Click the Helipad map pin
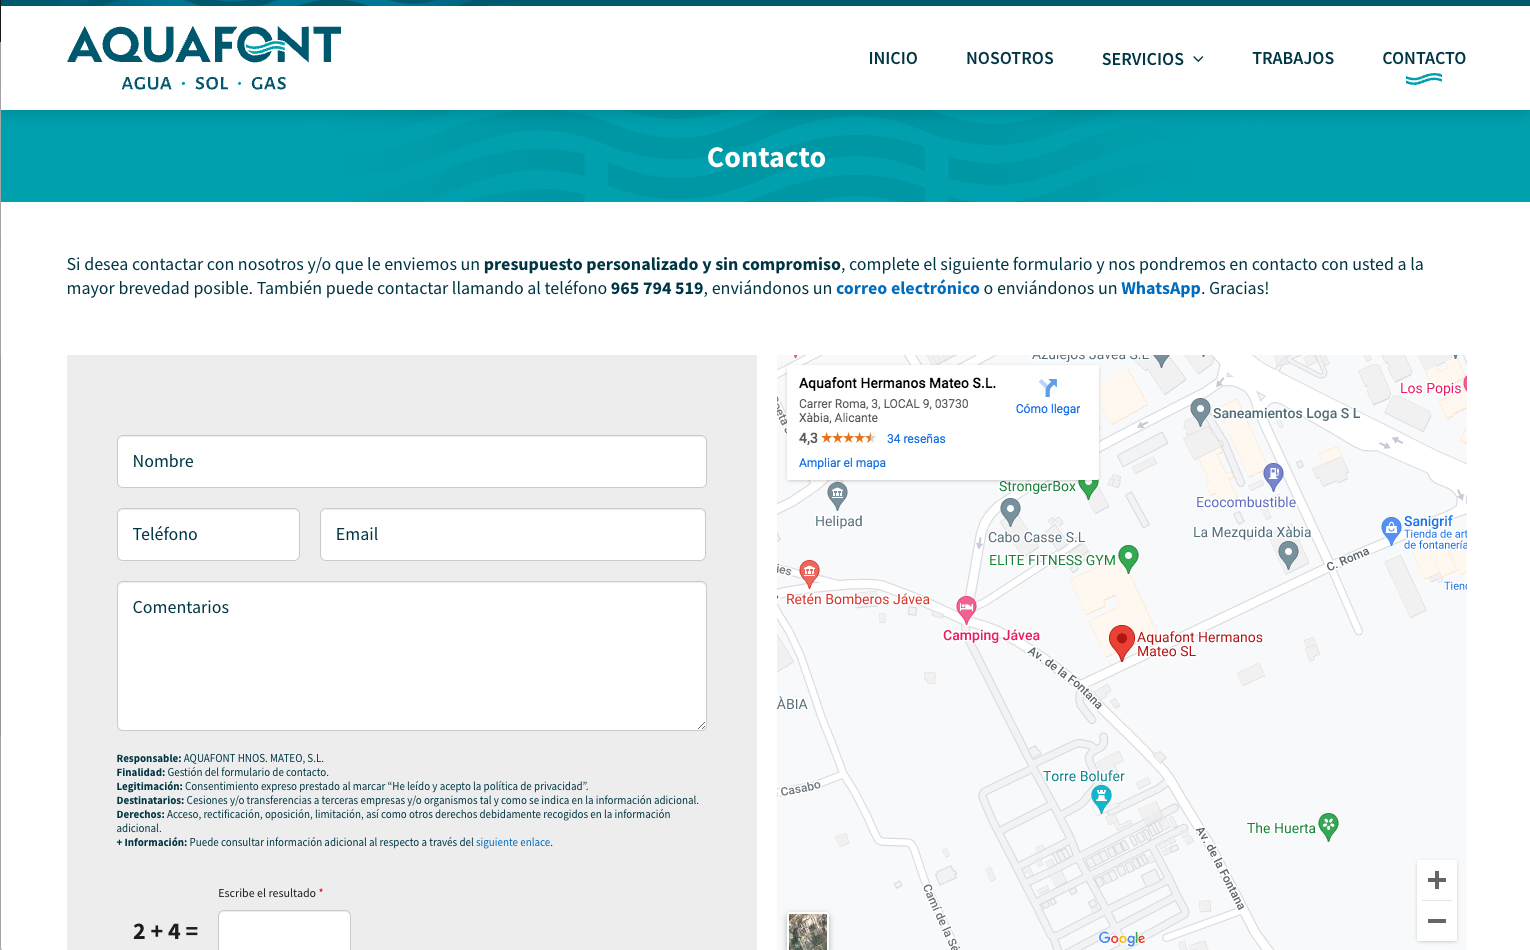Viewport: 1530px width, 950px height. pos(838,494)
